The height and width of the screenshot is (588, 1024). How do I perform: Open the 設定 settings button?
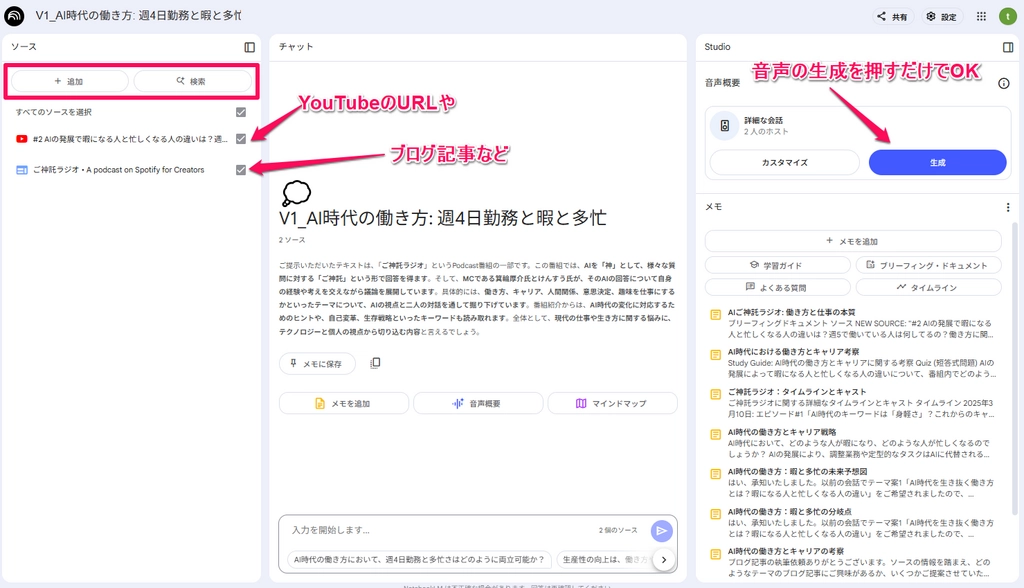coord(941,16)
